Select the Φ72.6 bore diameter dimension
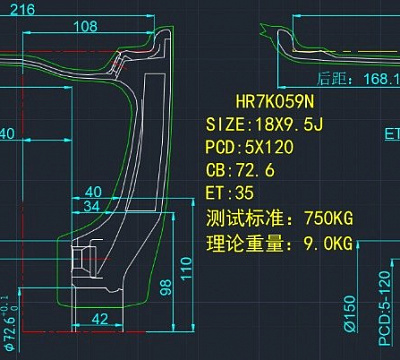 [x=10, y=323]
